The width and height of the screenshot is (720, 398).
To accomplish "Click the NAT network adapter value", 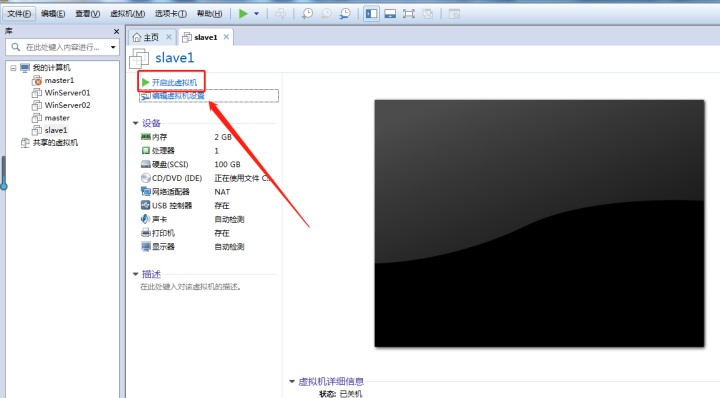I will click(x=222, y=192).
